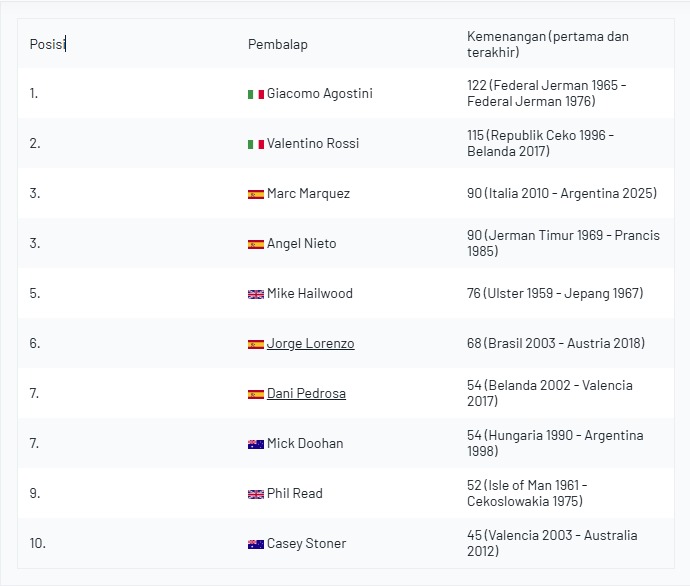Click Mike Hailwood's 76 wins cell
Image resolution: width=690 pixels, height=586 pixels.
(x=554, y=293)
